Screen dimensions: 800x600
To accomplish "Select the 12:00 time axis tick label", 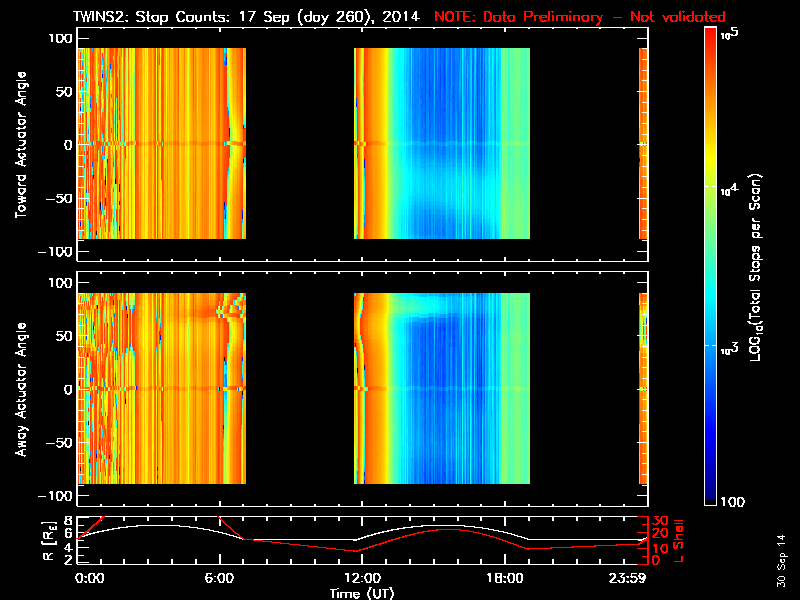I will [361, 577].
